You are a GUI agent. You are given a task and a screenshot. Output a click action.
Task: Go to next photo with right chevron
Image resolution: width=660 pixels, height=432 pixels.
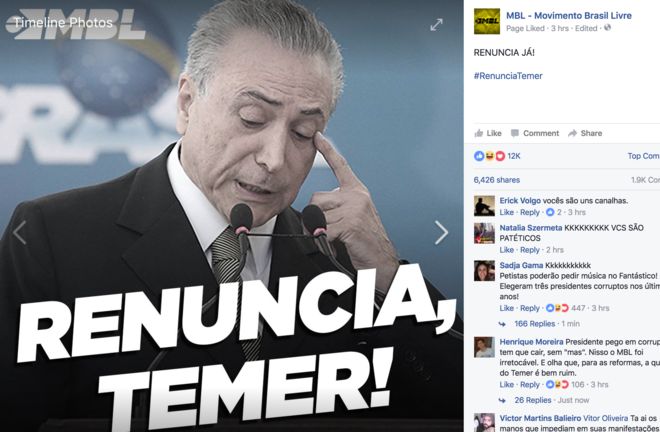point(441,232)
